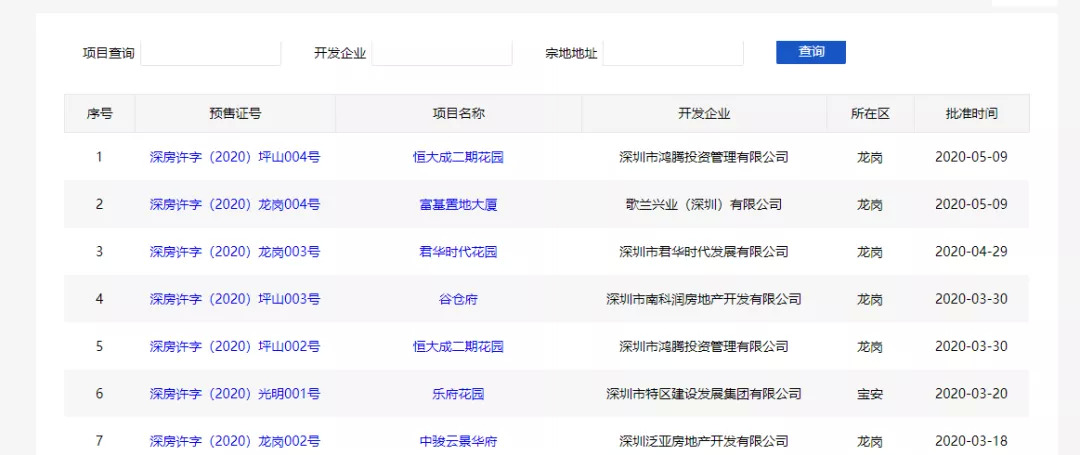Click the 序号 column header
1080x455 pixels.
(100, 114)
